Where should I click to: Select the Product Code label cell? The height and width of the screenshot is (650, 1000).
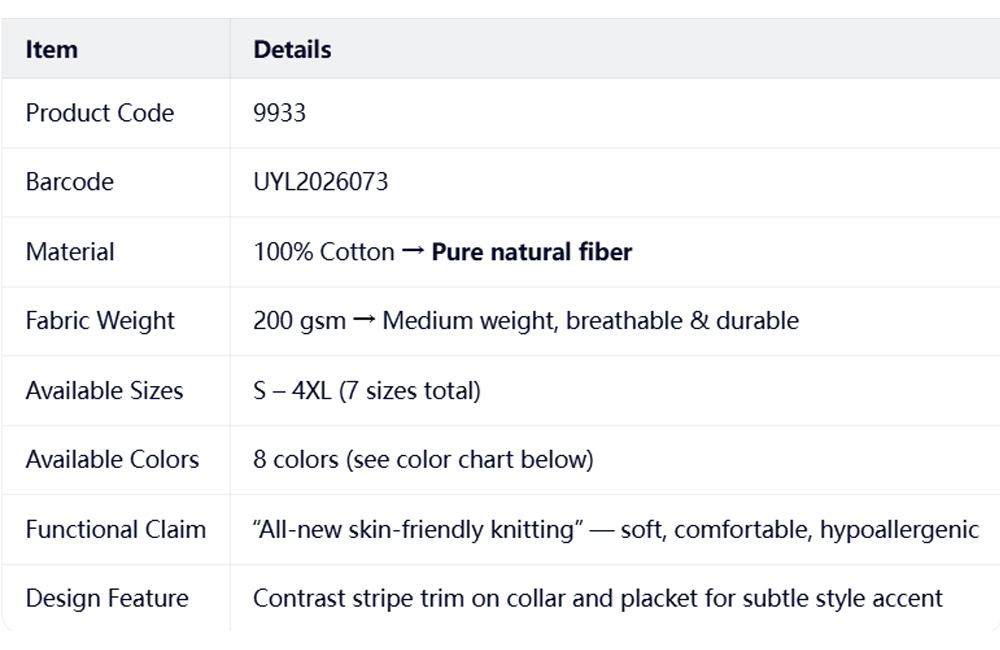point(100,113)
